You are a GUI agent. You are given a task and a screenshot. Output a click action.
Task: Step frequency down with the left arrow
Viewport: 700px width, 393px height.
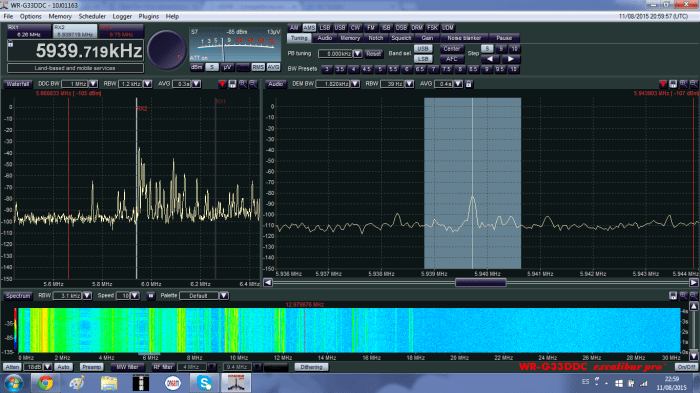click(x=490, y=59)
